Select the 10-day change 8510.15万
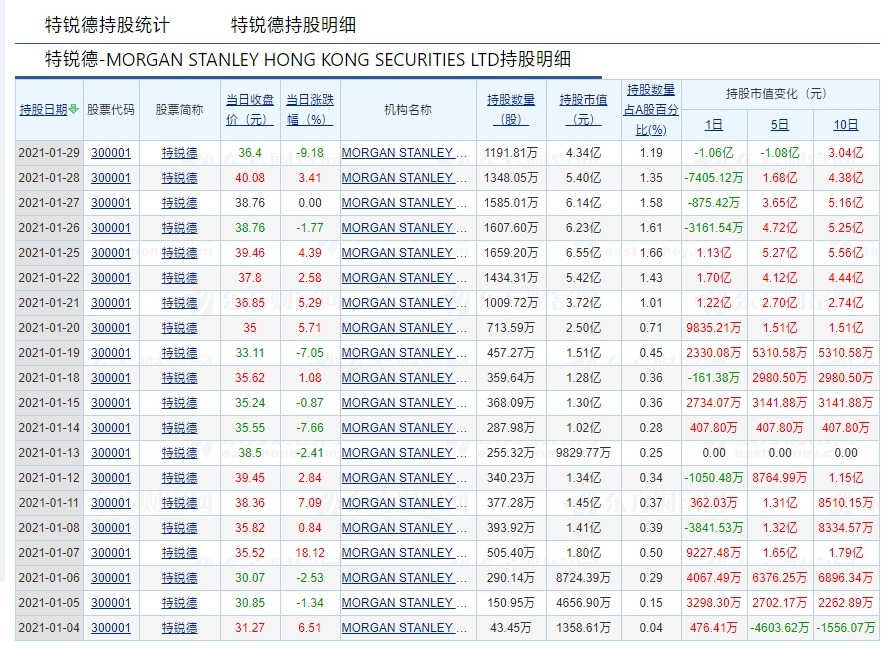The image size is (884, 654). 846,503
